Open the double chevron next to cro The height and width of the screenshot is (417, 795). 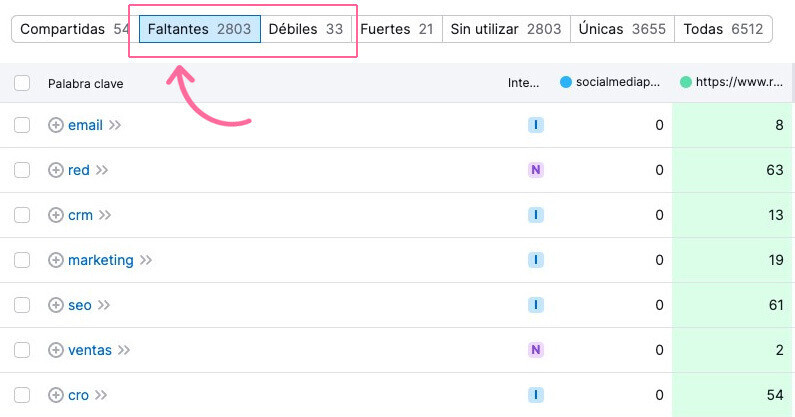[101, 395]
